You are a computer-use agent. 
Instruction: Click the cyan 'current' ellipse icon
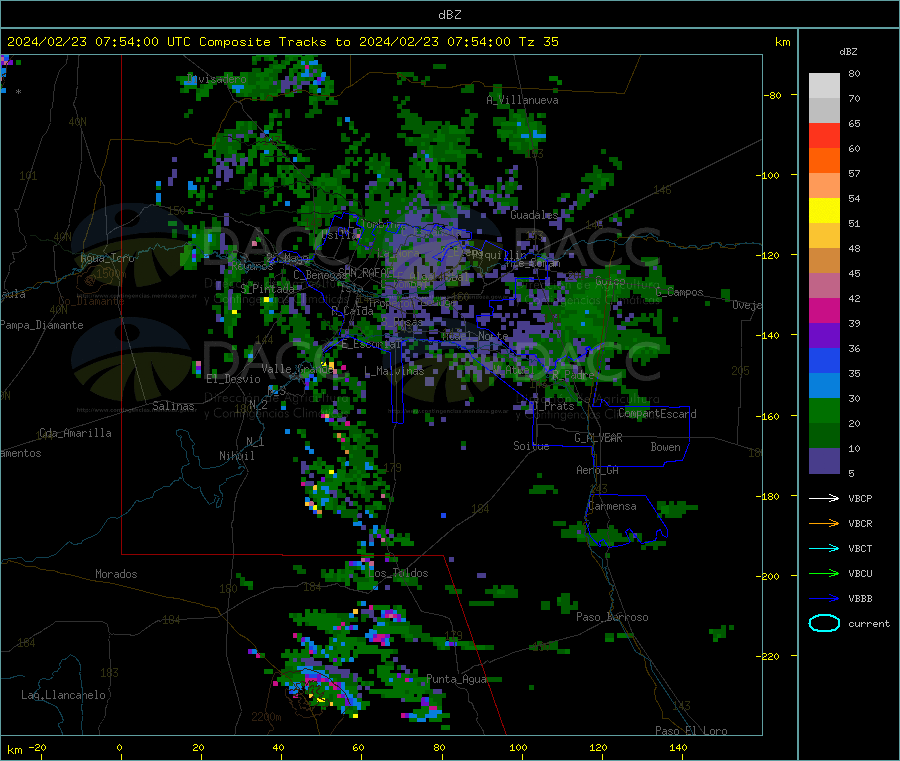824,623
